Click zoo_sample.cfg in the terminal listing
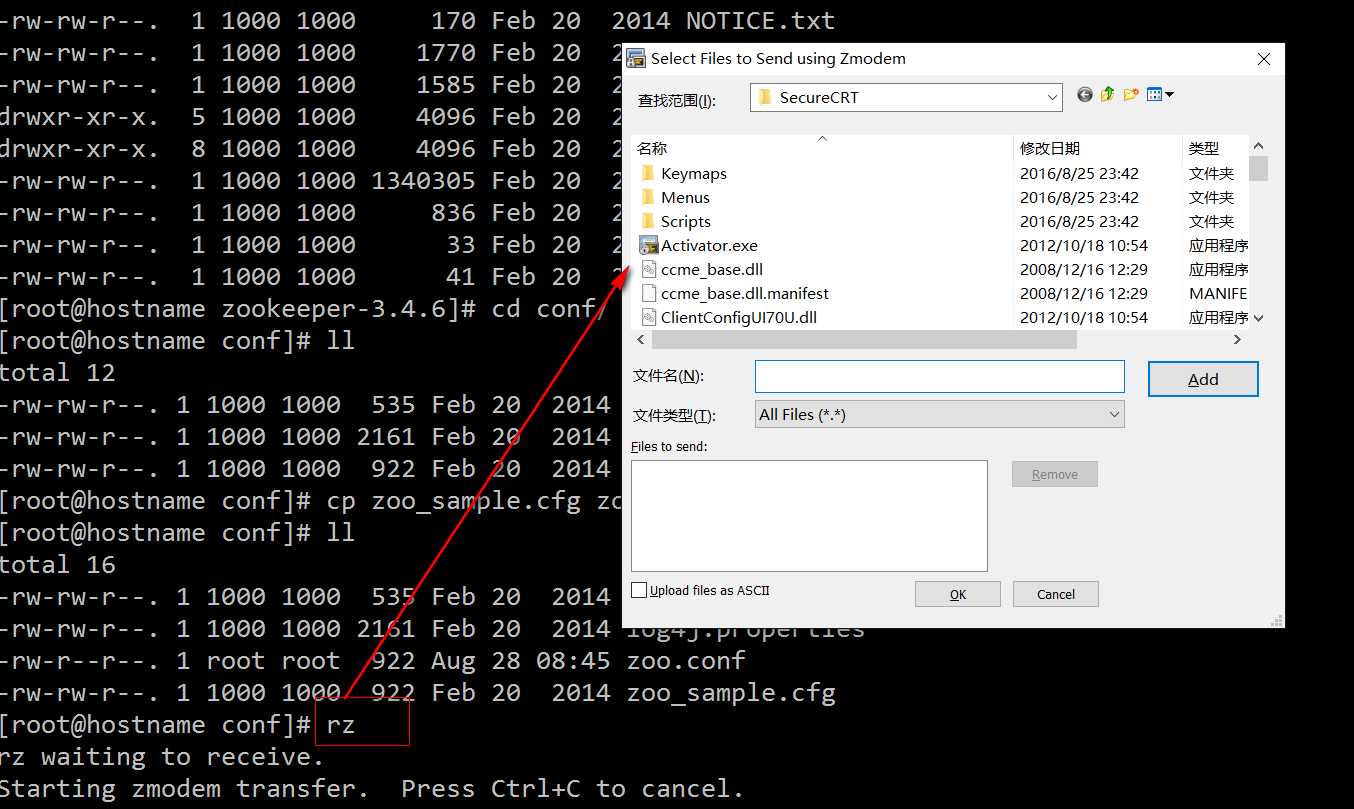 (731, 692)
